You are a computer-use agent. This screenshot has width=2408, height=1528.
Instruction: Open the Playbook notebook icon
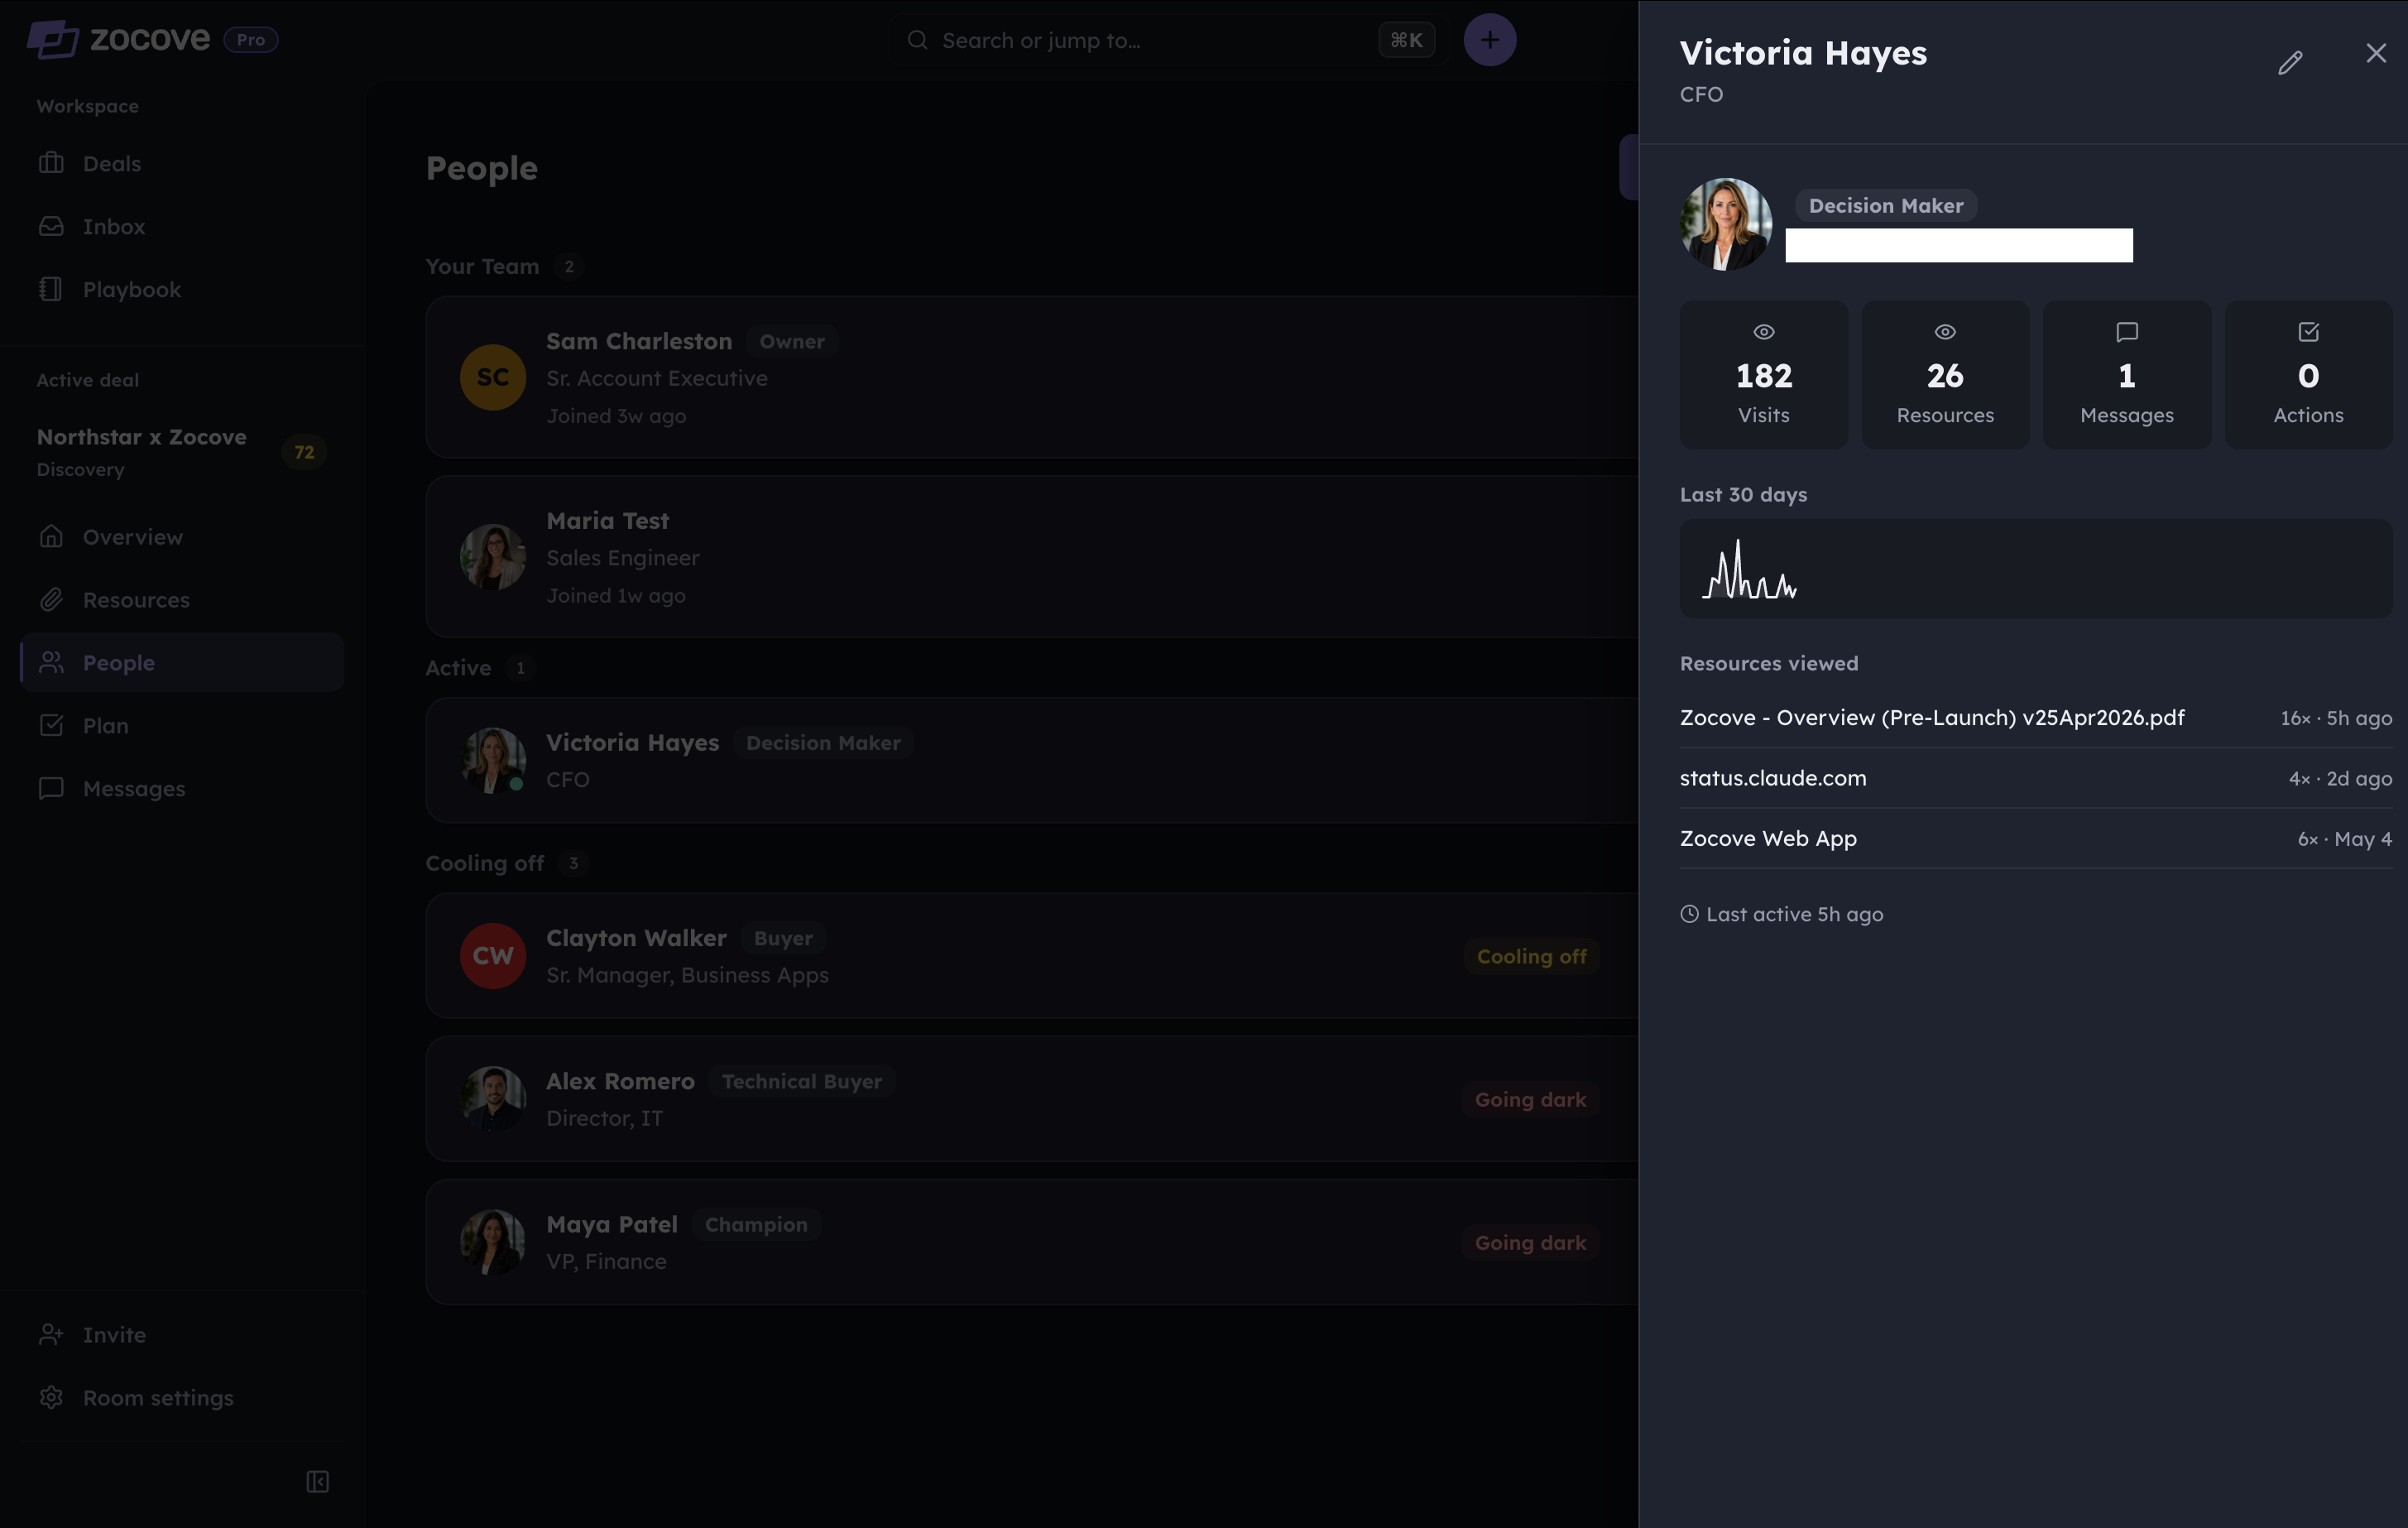51,289
